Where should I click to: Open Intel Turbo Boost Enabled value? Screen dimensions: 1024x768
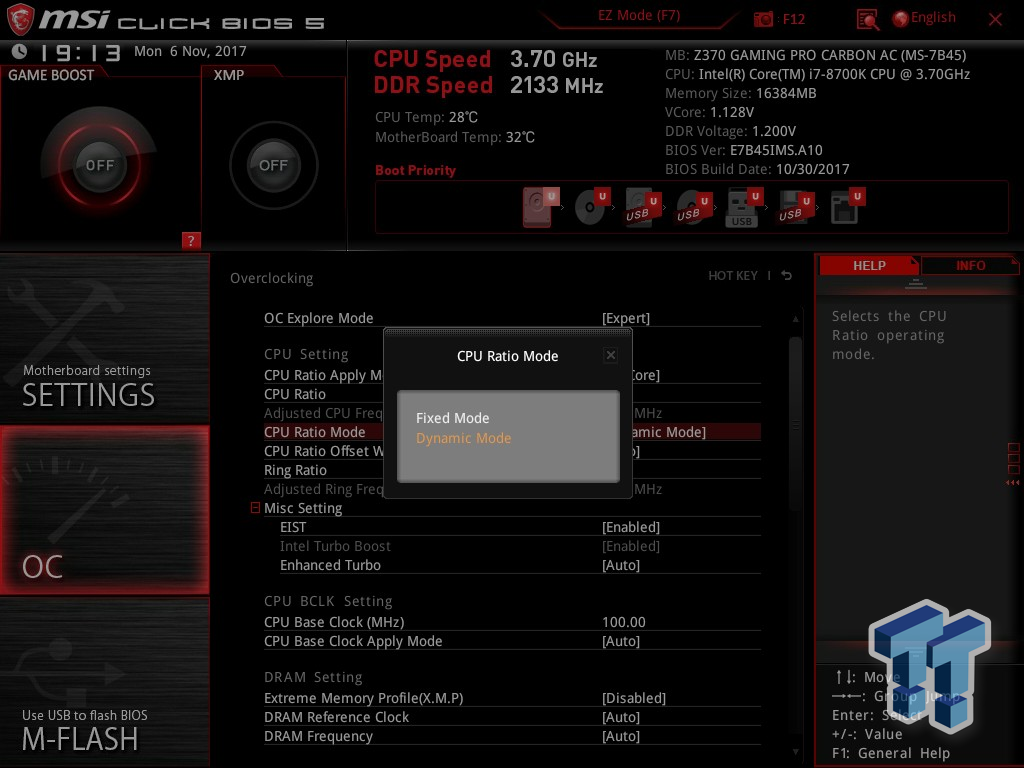pos(631,546)
